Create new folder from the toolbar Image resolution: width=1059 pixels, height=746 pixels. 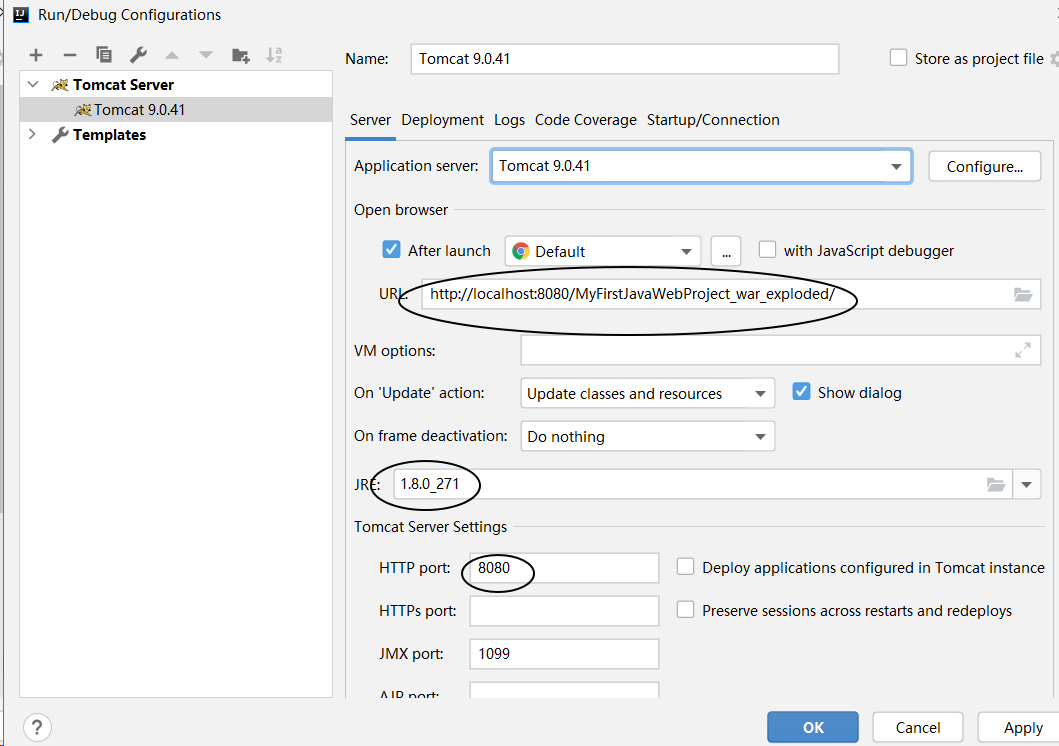click(240, 55)
